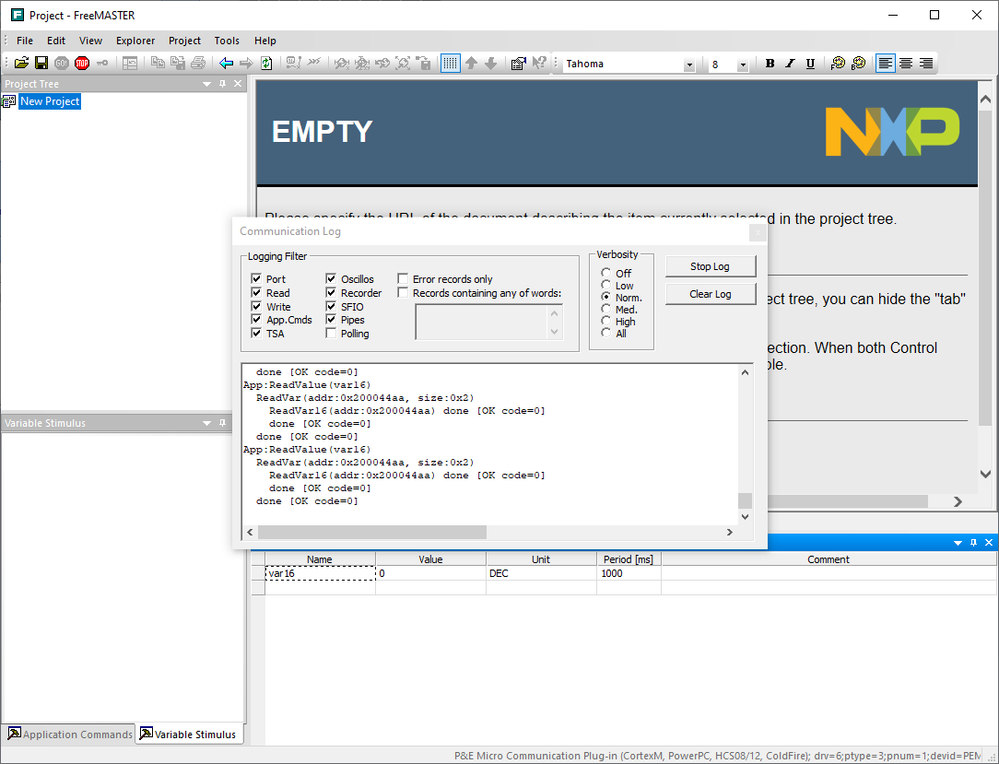This screenshot has width=999, height=764.
Task: Set verbosity to High
Action: (x=606, y=321)
